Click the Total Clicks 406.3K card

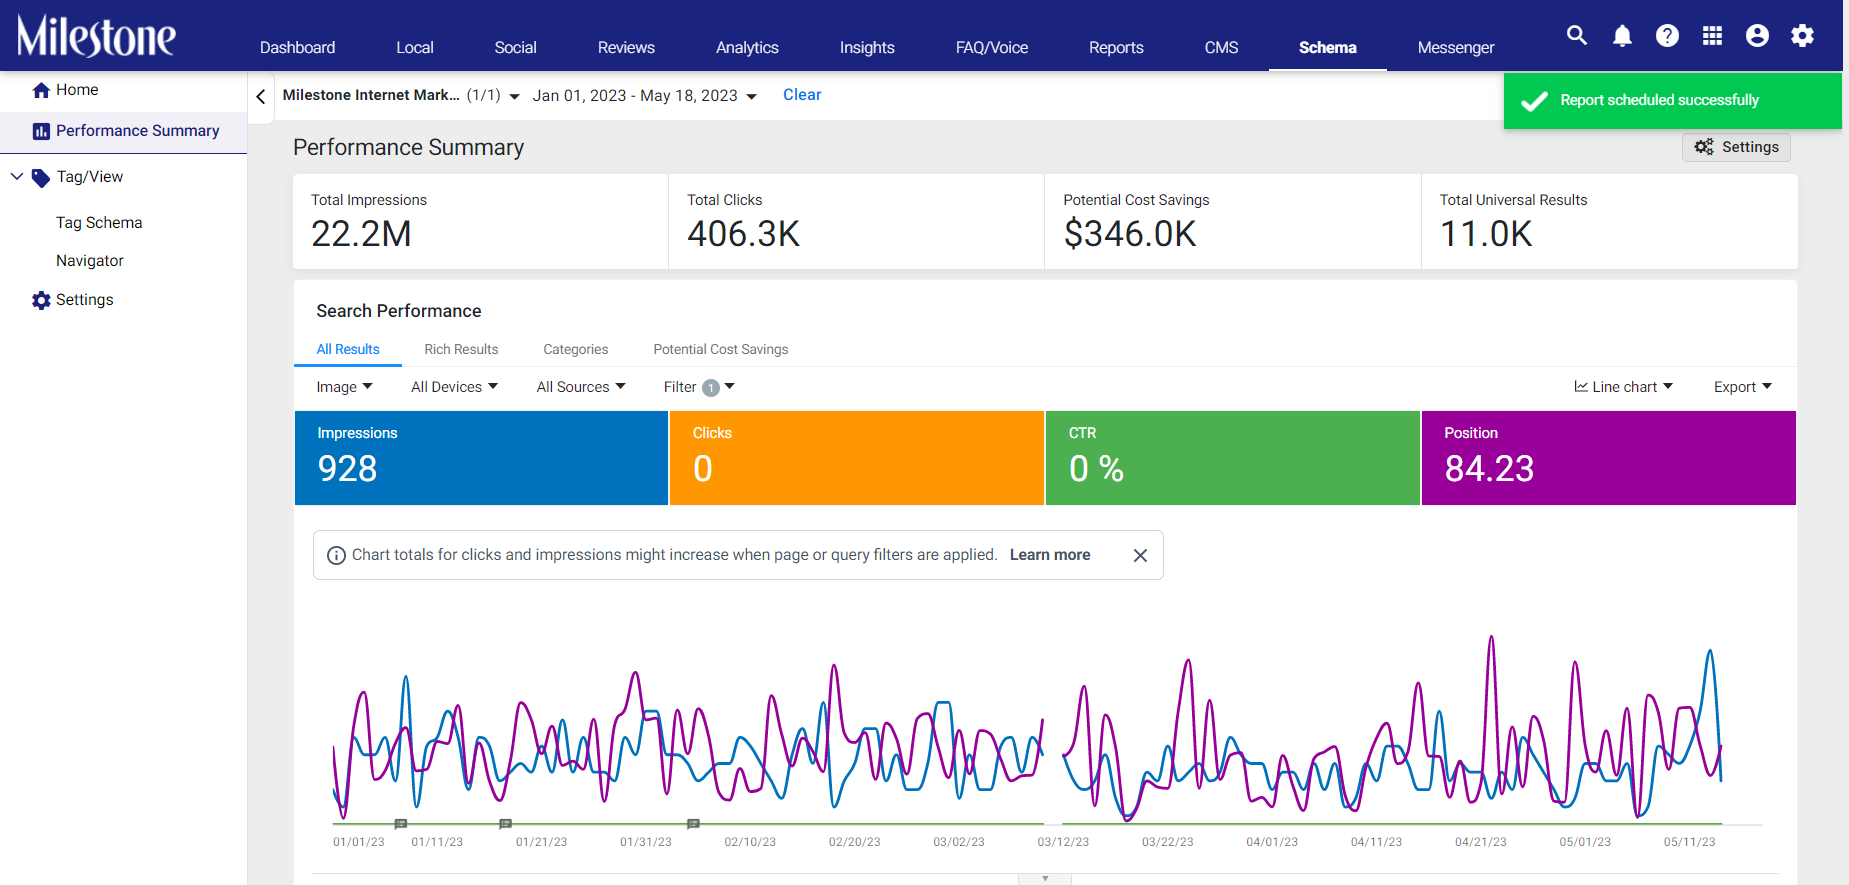coord(856,221)
